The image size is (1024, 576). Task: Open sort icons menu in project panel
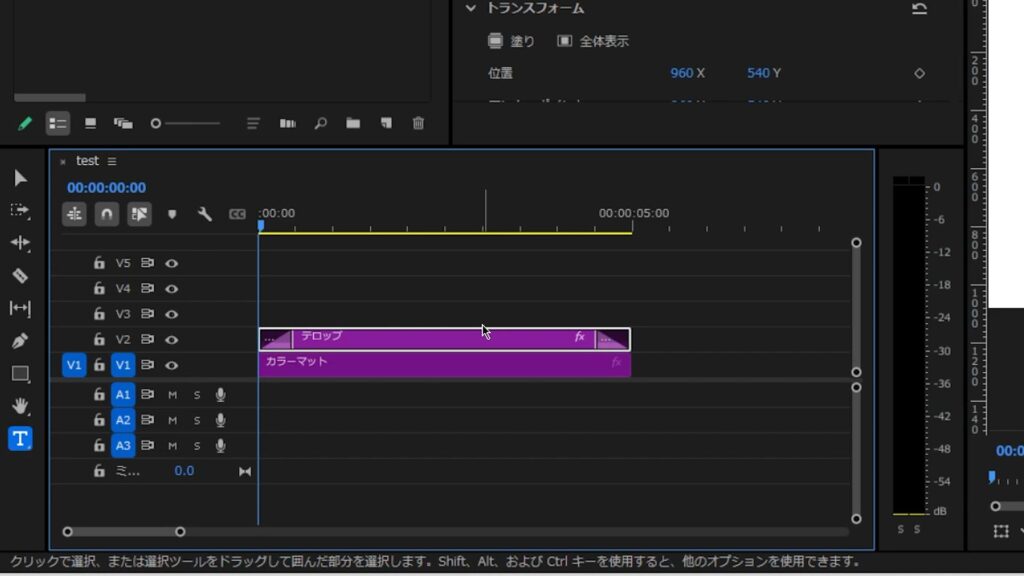[253, 123]
